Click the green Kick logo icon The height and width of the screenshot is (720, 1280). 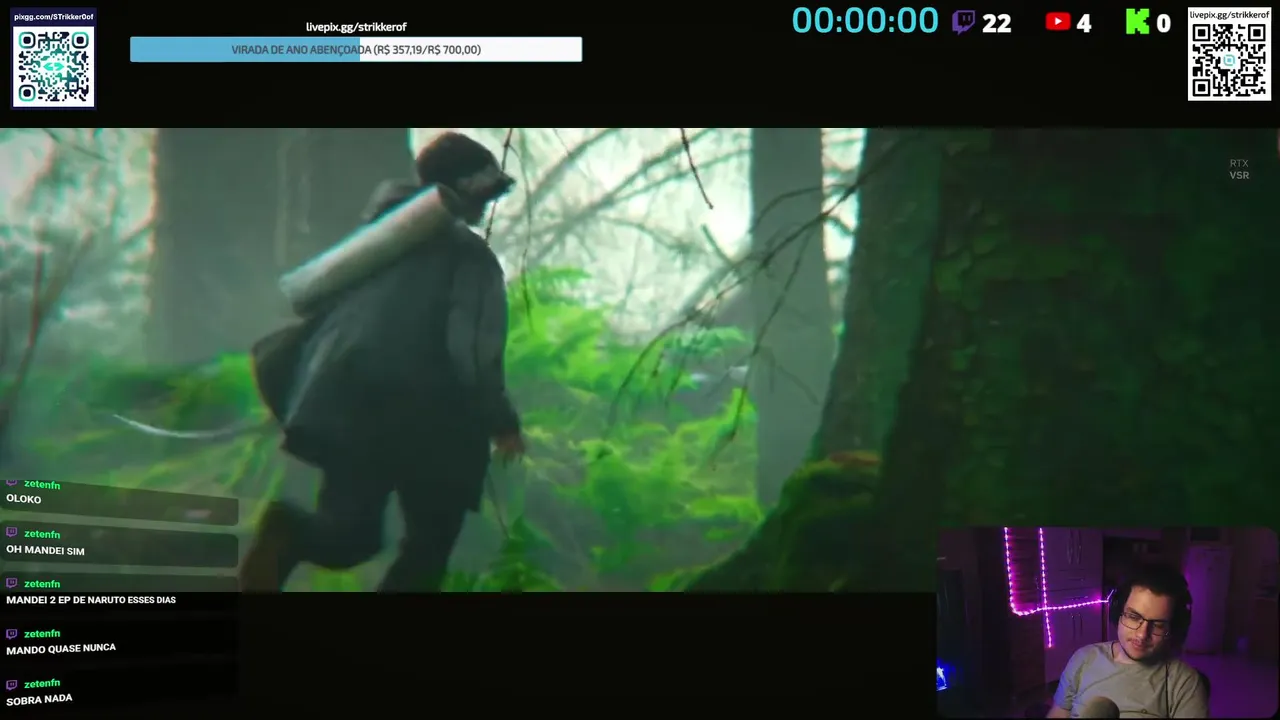1137,22
